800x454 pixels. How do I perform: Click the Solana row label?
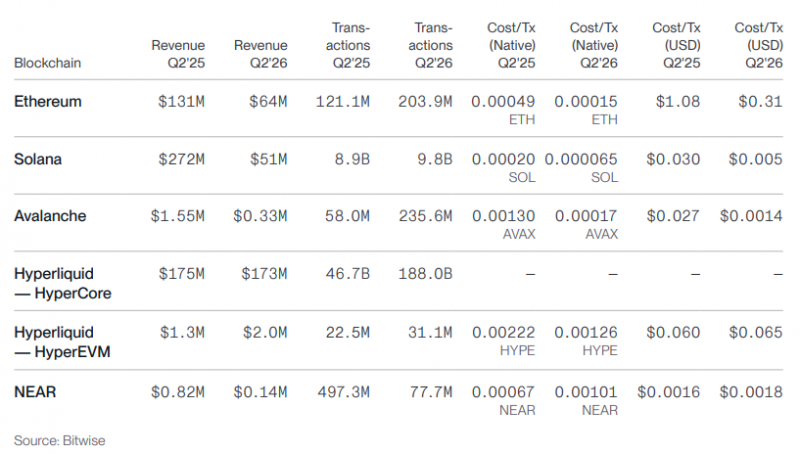coord(38,159)
